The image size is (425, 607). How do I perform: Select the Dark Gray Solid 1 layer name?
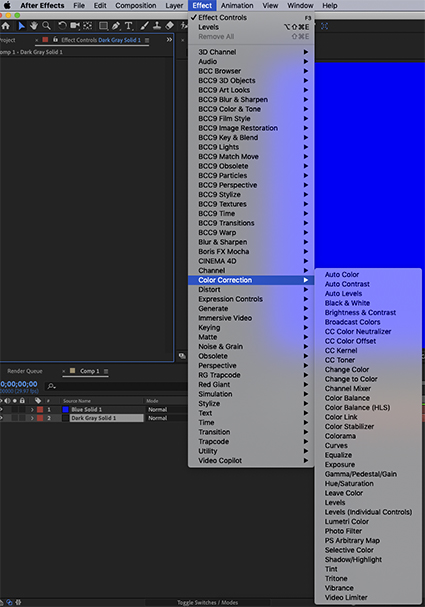(93, 418)
